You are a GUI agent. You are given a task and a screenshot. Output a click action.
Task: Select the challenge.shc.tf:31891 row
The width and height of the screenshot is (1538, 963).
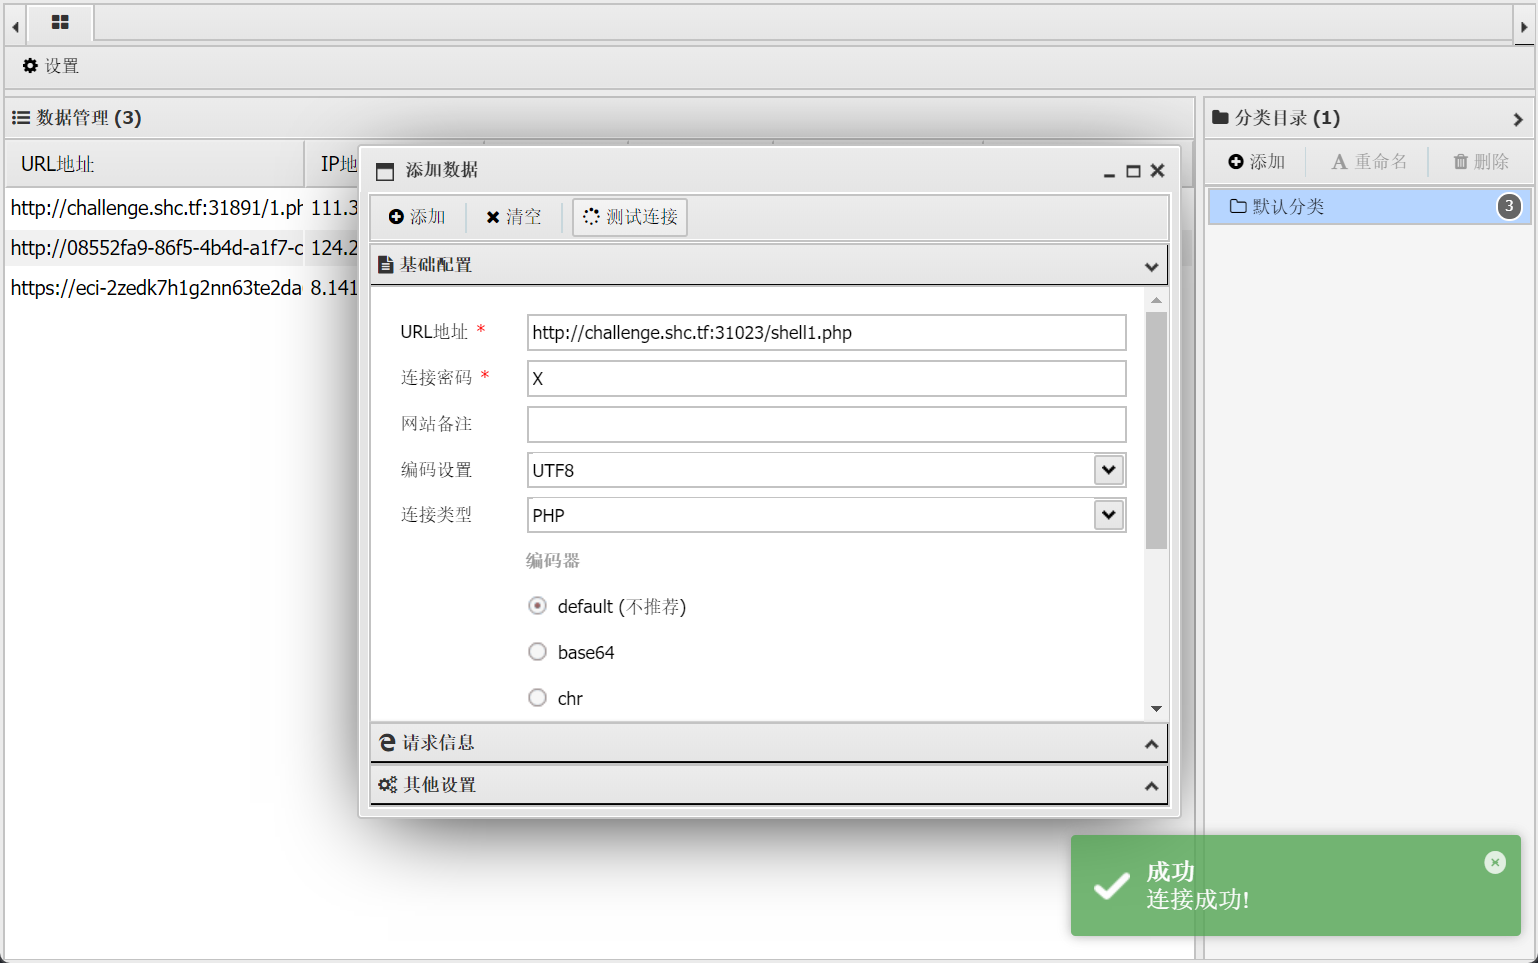[x=182, y=208]
